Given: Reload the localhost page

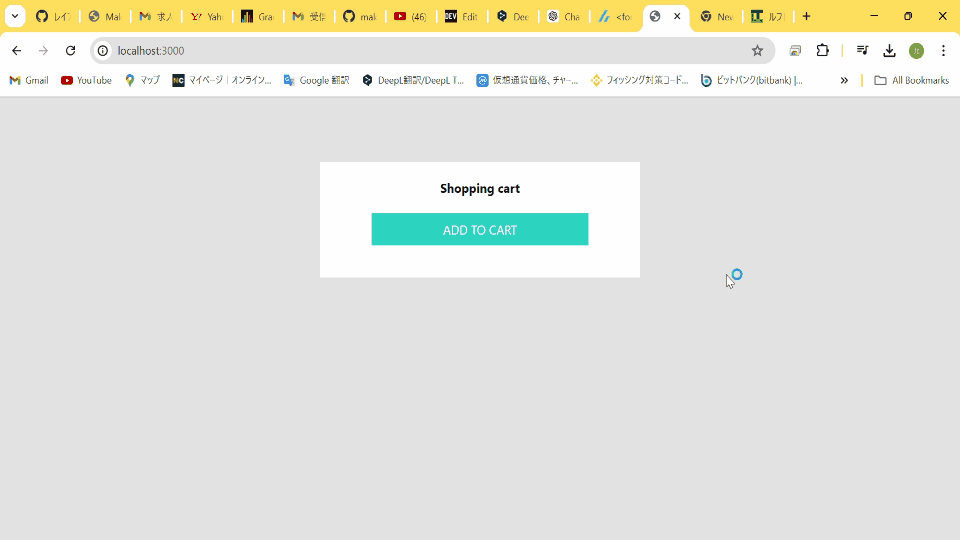Looking at the screenshot, I should coord(70,51).
